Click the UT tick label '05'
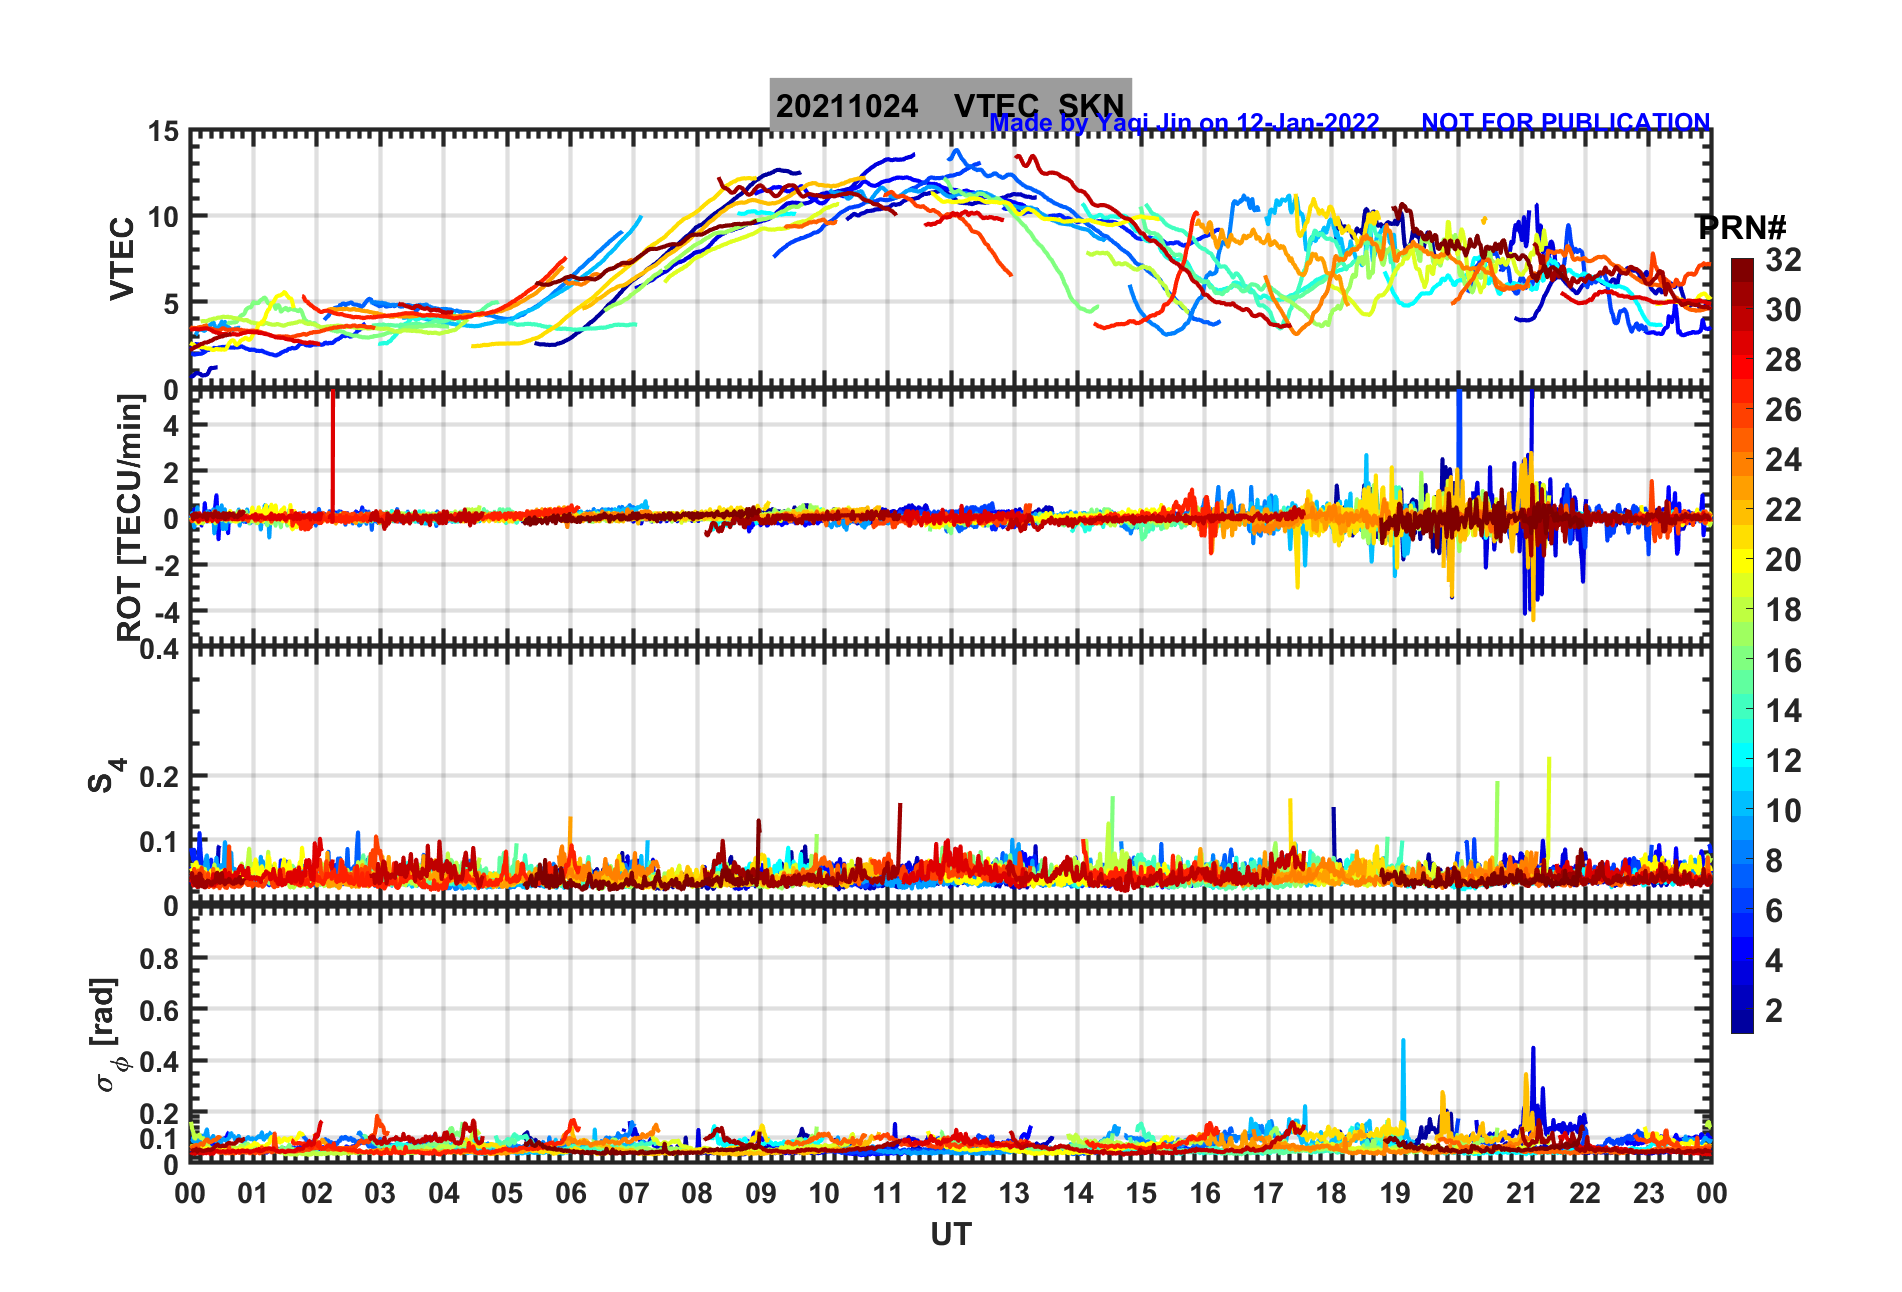1902x1292 pixels. [507, 1193]
